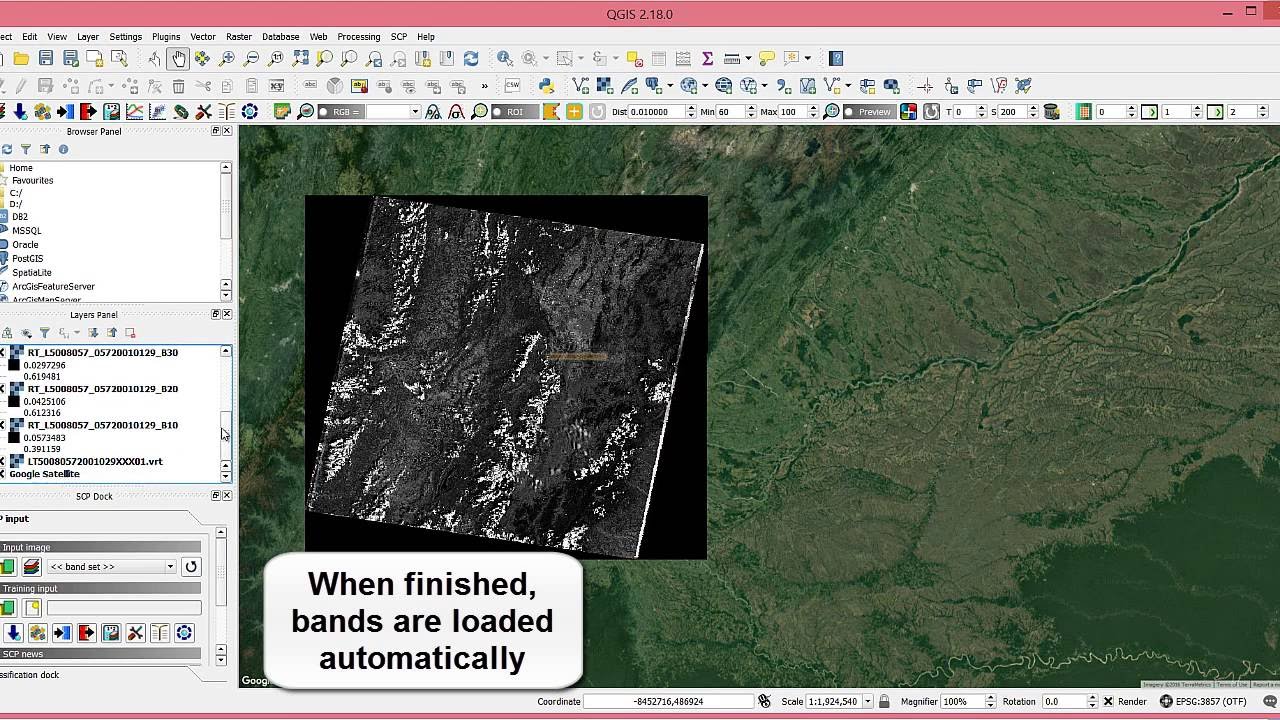Toggle visibility of RT_L5008057_05720010129_B10 layer
The width and height of the screenshot is (1280, 720).
(x=2, y=425)
